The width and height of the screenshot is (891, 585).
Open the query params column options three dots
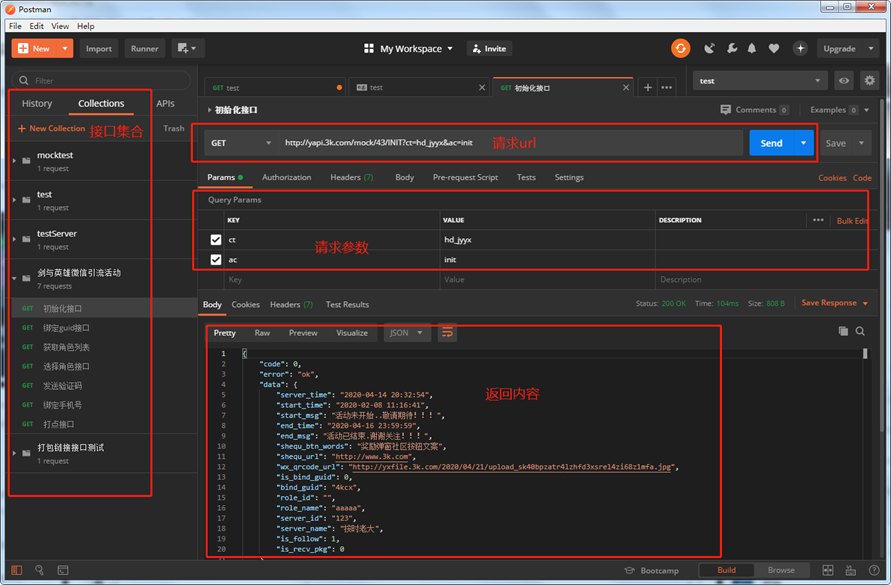click(x=818, y=220)
